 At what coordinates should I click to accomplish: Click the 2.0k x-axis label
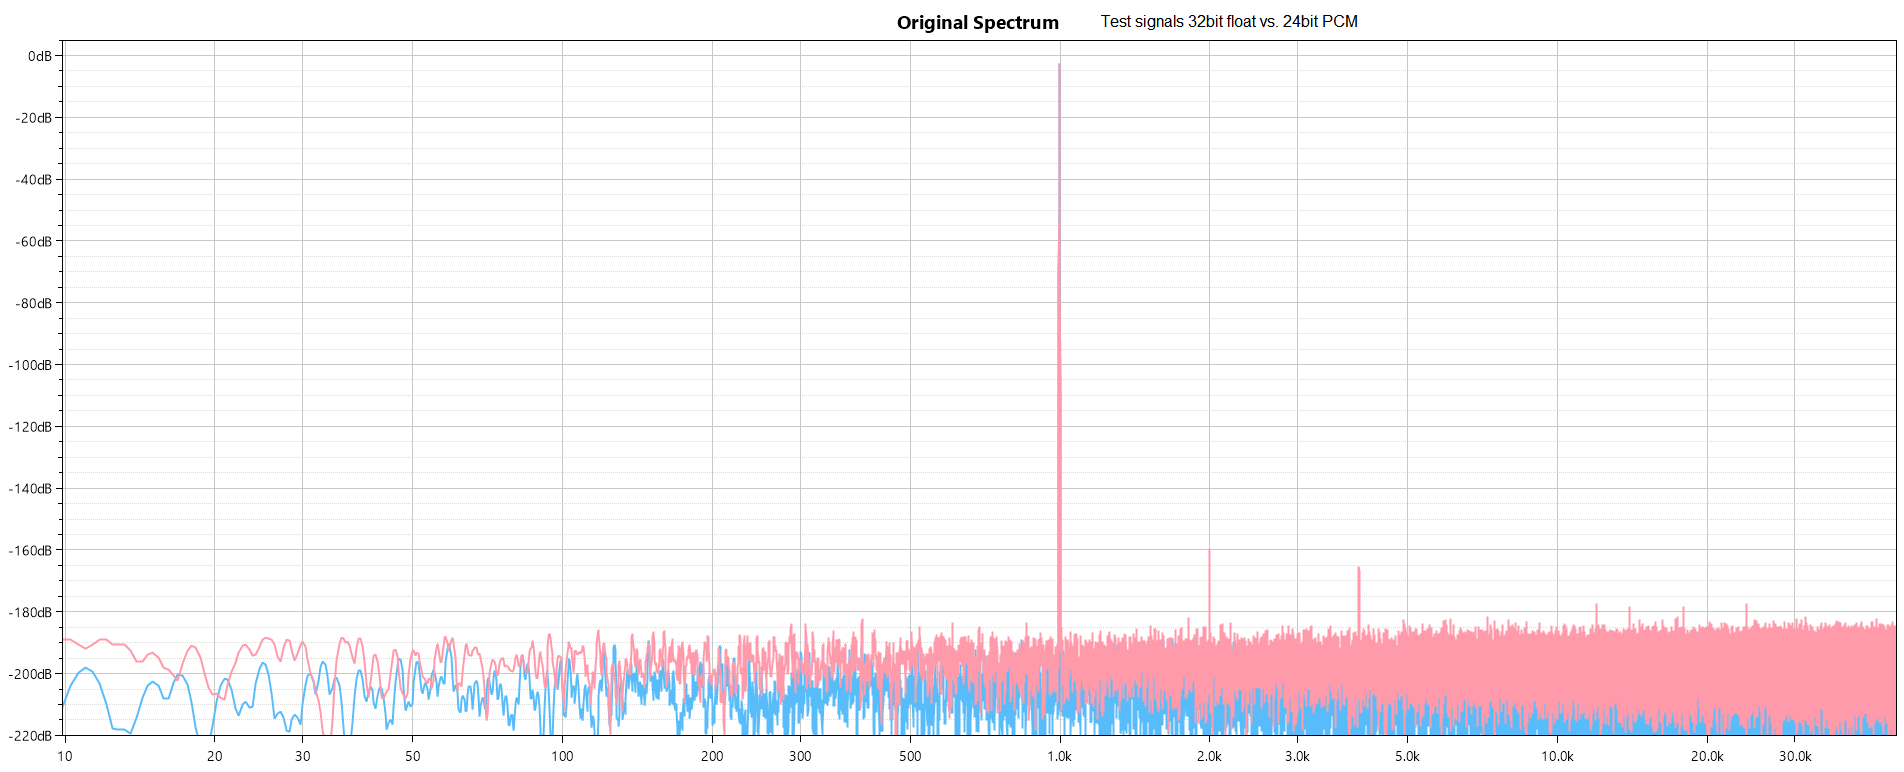coord(1209,756)
